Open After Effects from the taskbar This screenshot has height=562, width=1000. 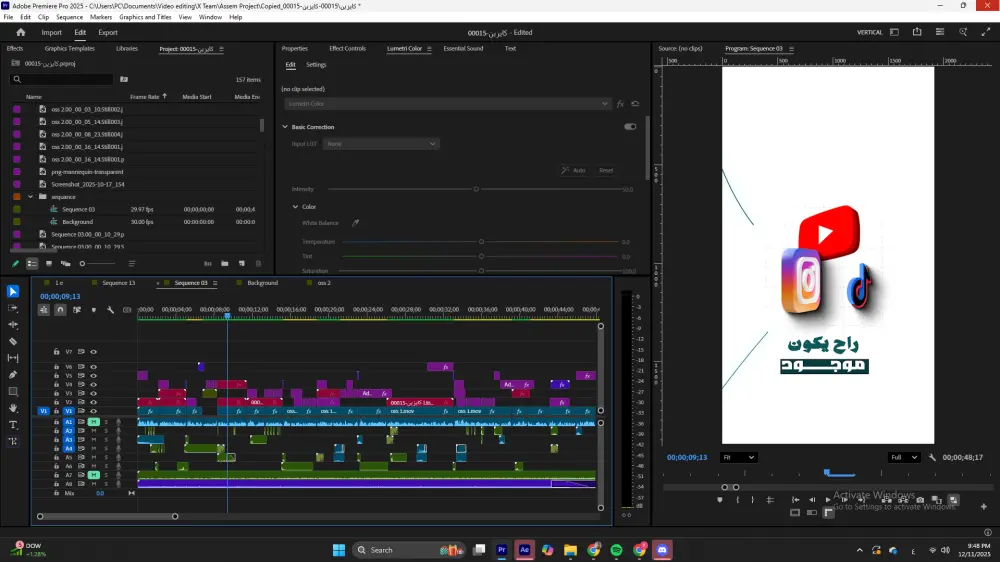[524, 550]
